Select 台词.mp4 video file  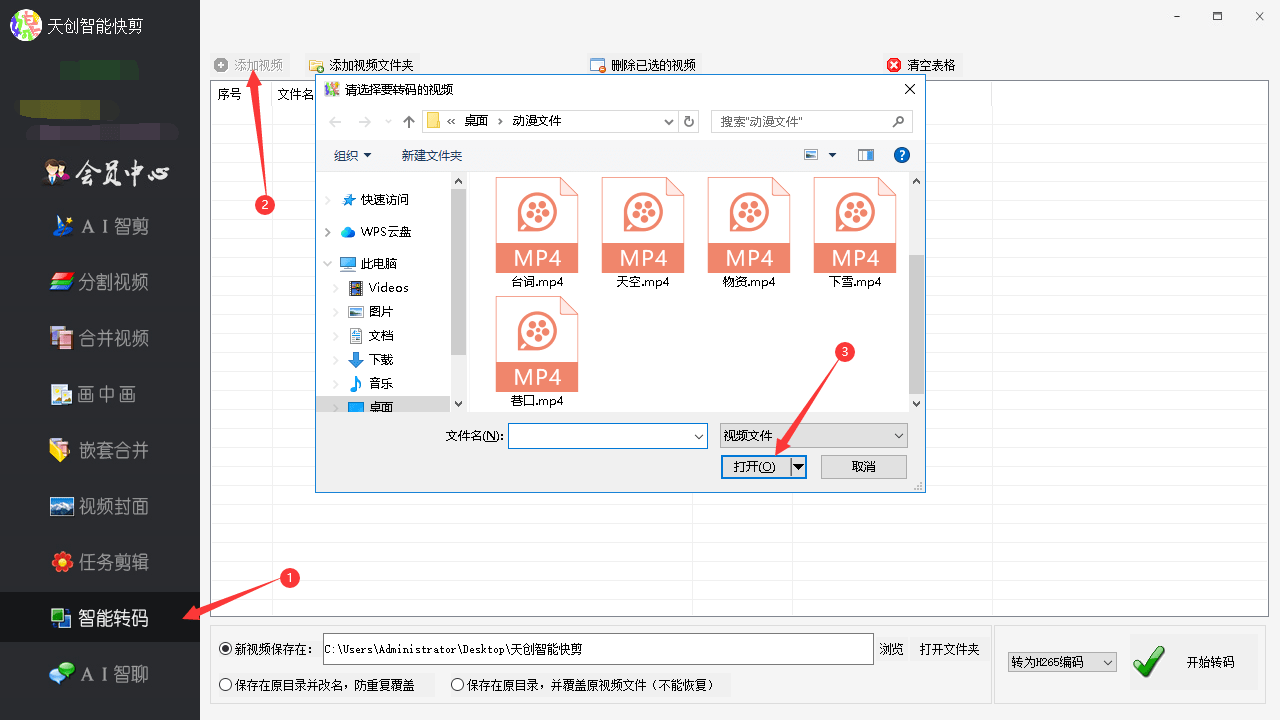pos(537,233)
